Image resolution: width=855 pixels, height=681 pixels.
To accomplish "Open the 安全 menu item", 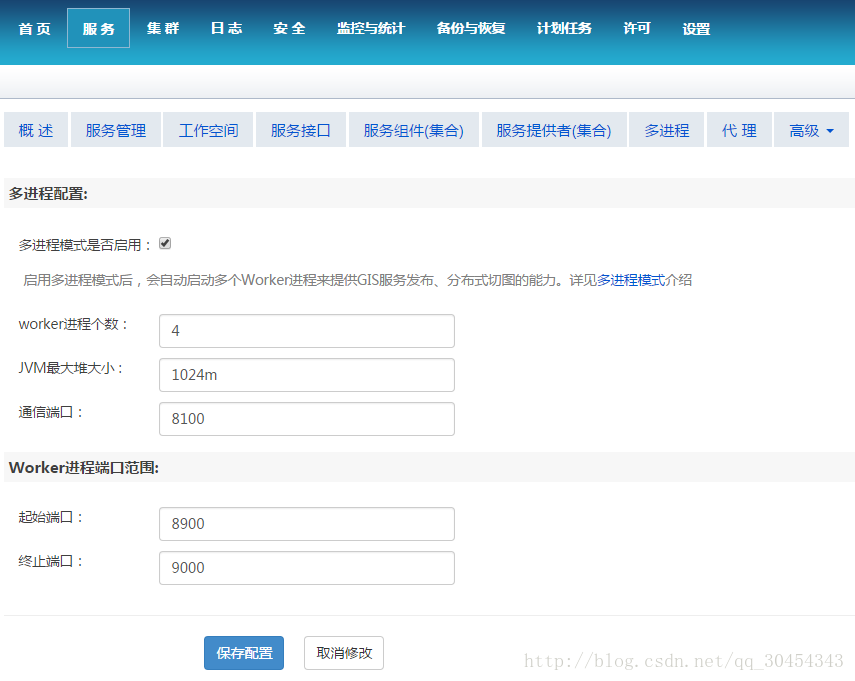I will [x=290, y=28].
